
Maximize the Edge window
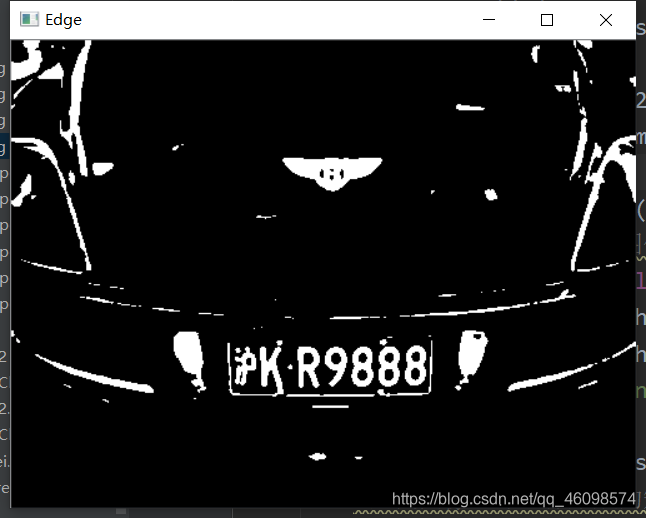tap(547, 19)
